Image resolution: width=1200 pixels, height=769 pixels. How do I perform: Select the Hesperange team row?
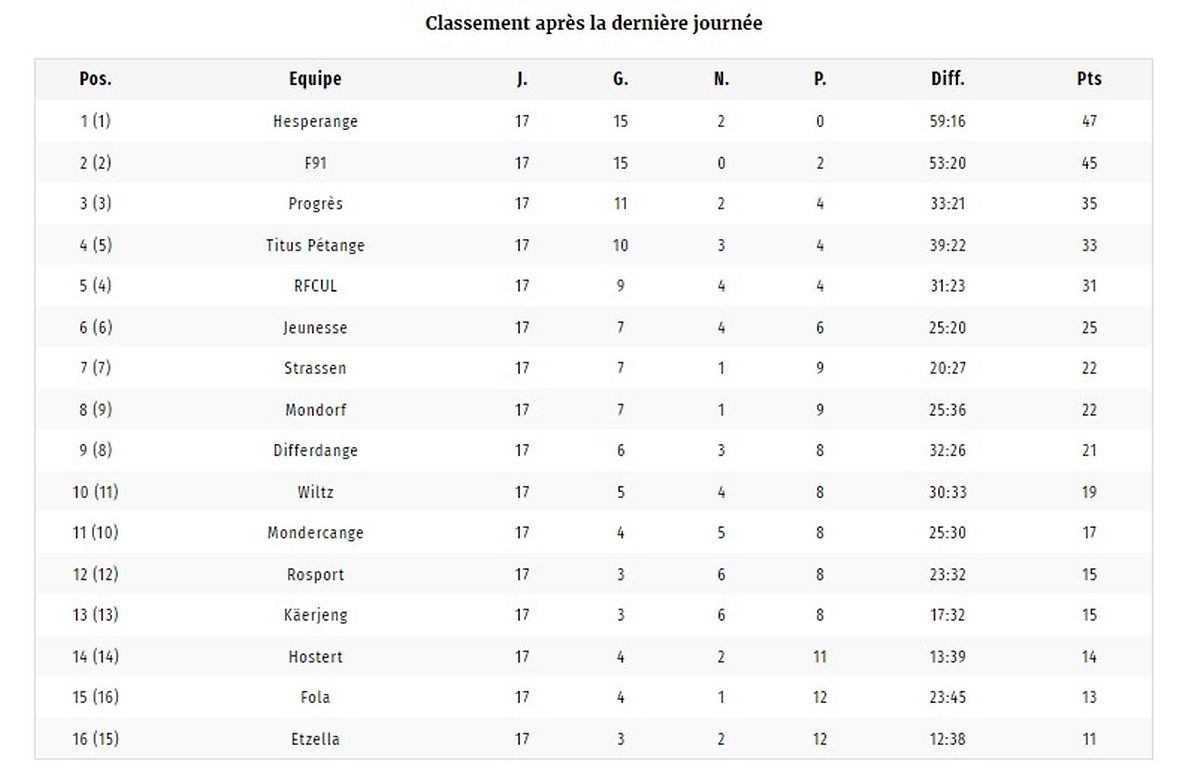tap(593, 121)
